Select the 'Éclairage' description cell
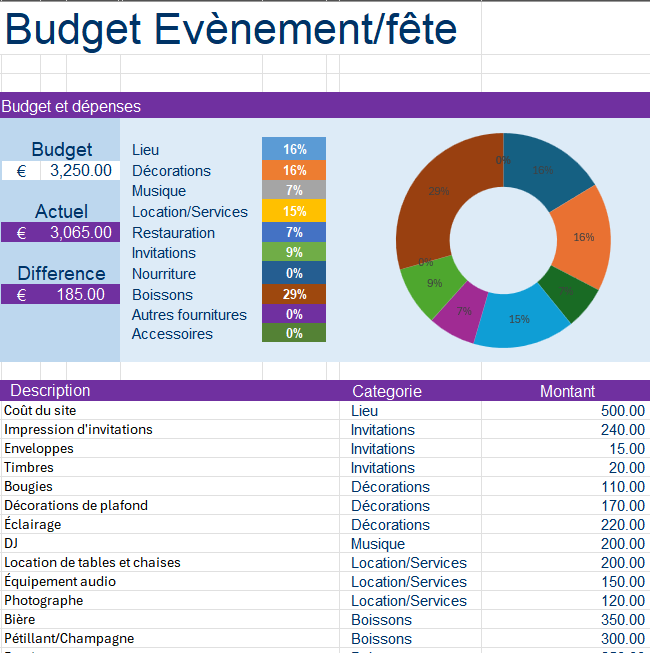The width and height of the screenshot is (650, 653). [x=170, y=524]
